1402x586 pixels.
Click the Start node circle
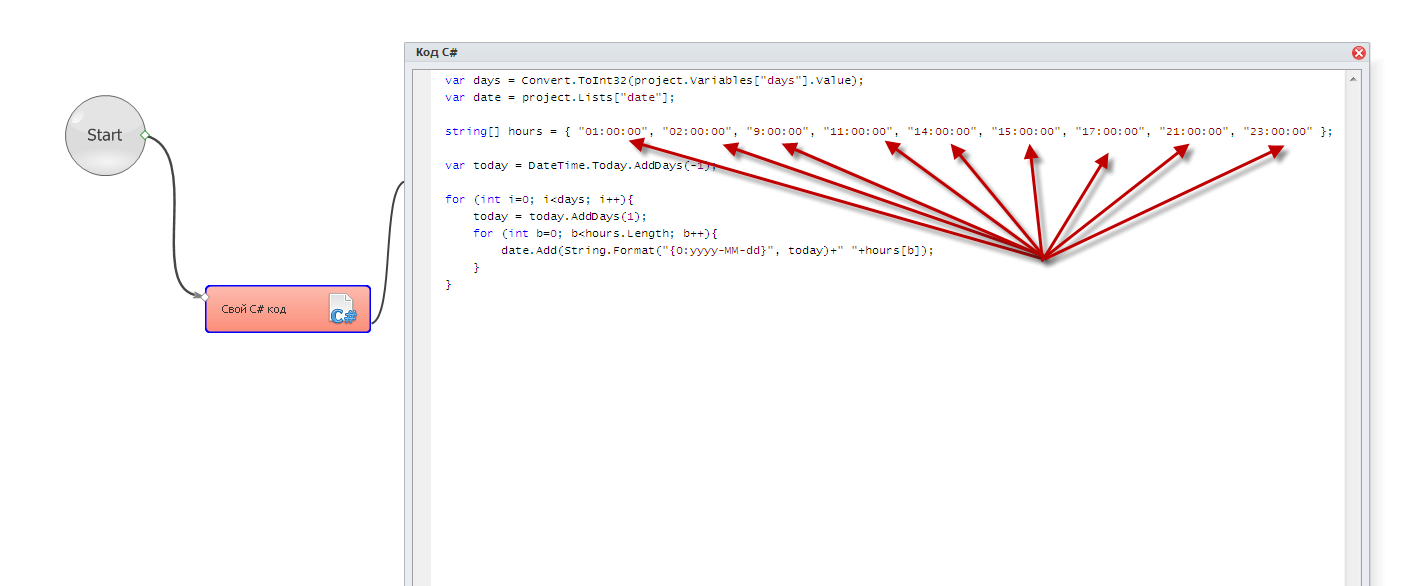click(x=104, y=135)
